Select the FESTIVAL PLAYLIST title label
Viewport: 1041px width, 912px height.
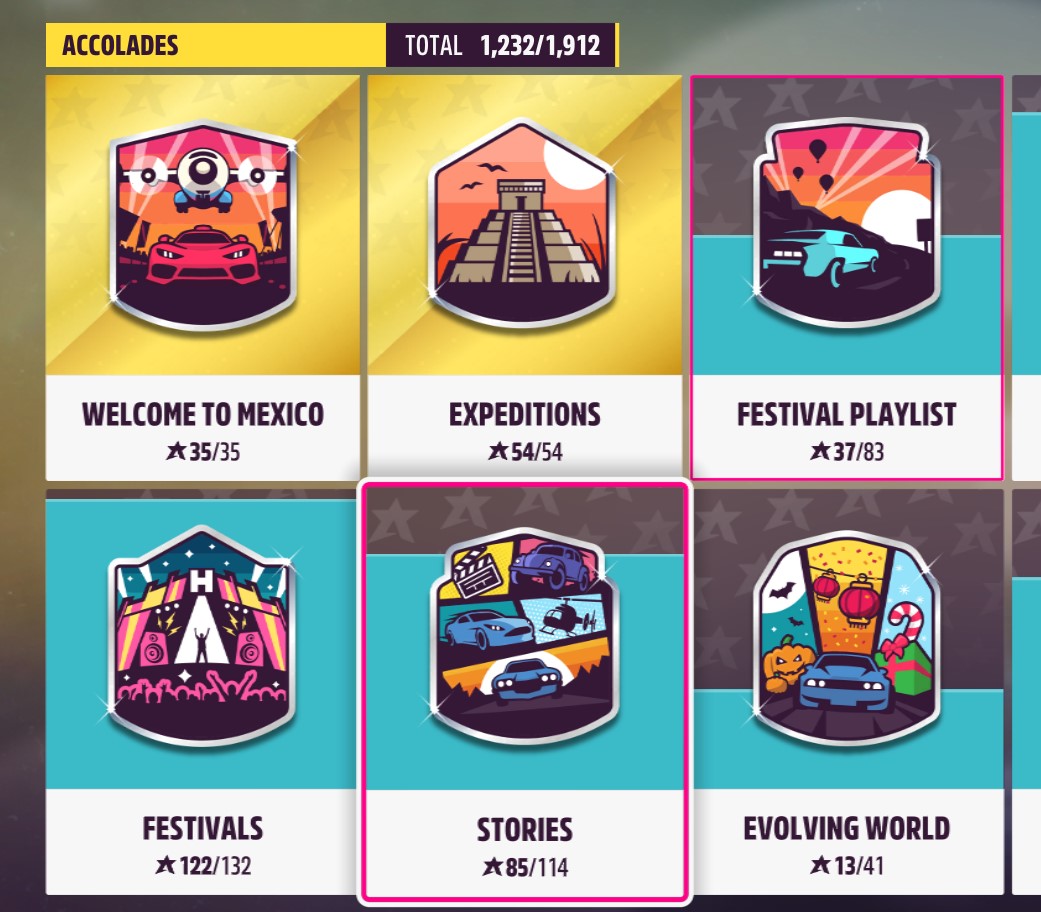point(846,414)
